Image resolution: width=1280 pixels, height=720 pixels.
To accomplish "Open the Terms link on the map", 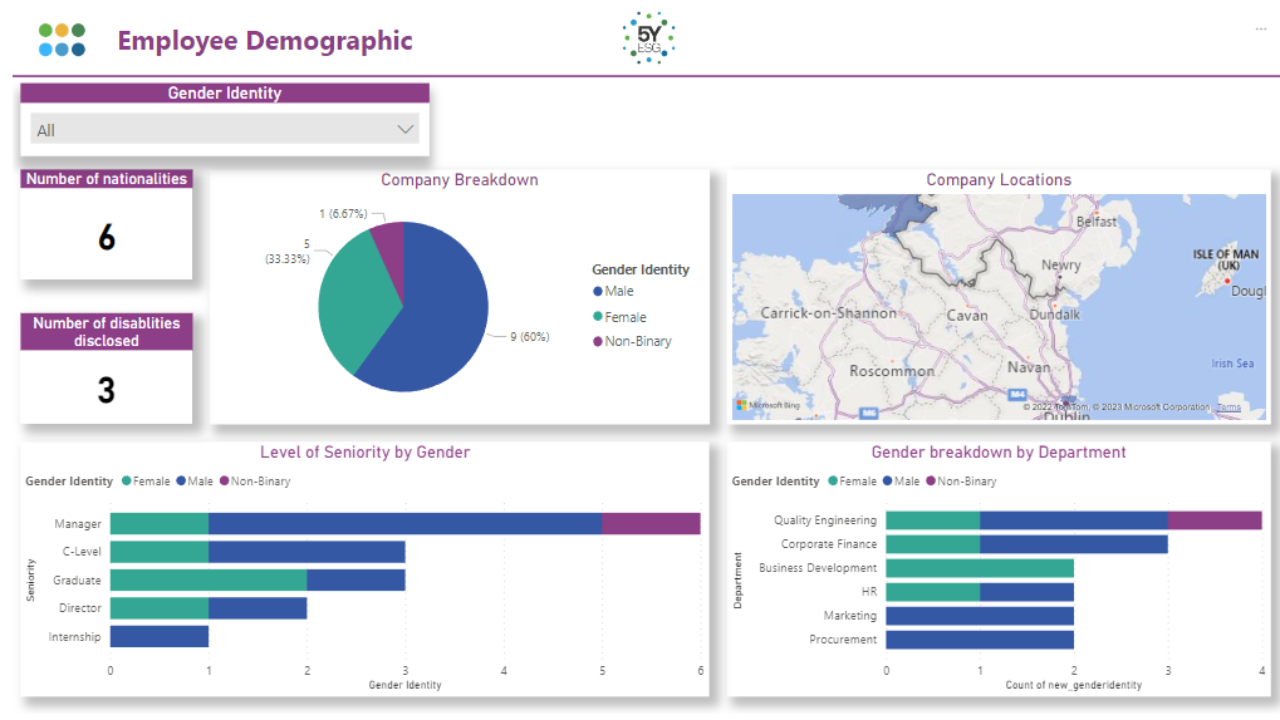I will point(1229,406).
